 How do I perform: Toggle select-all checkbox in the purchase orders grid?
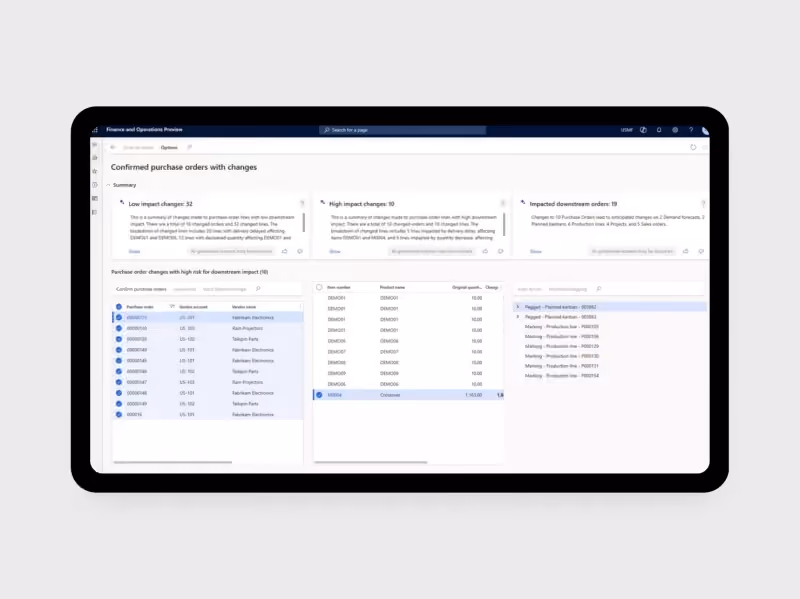pos(119,307)
